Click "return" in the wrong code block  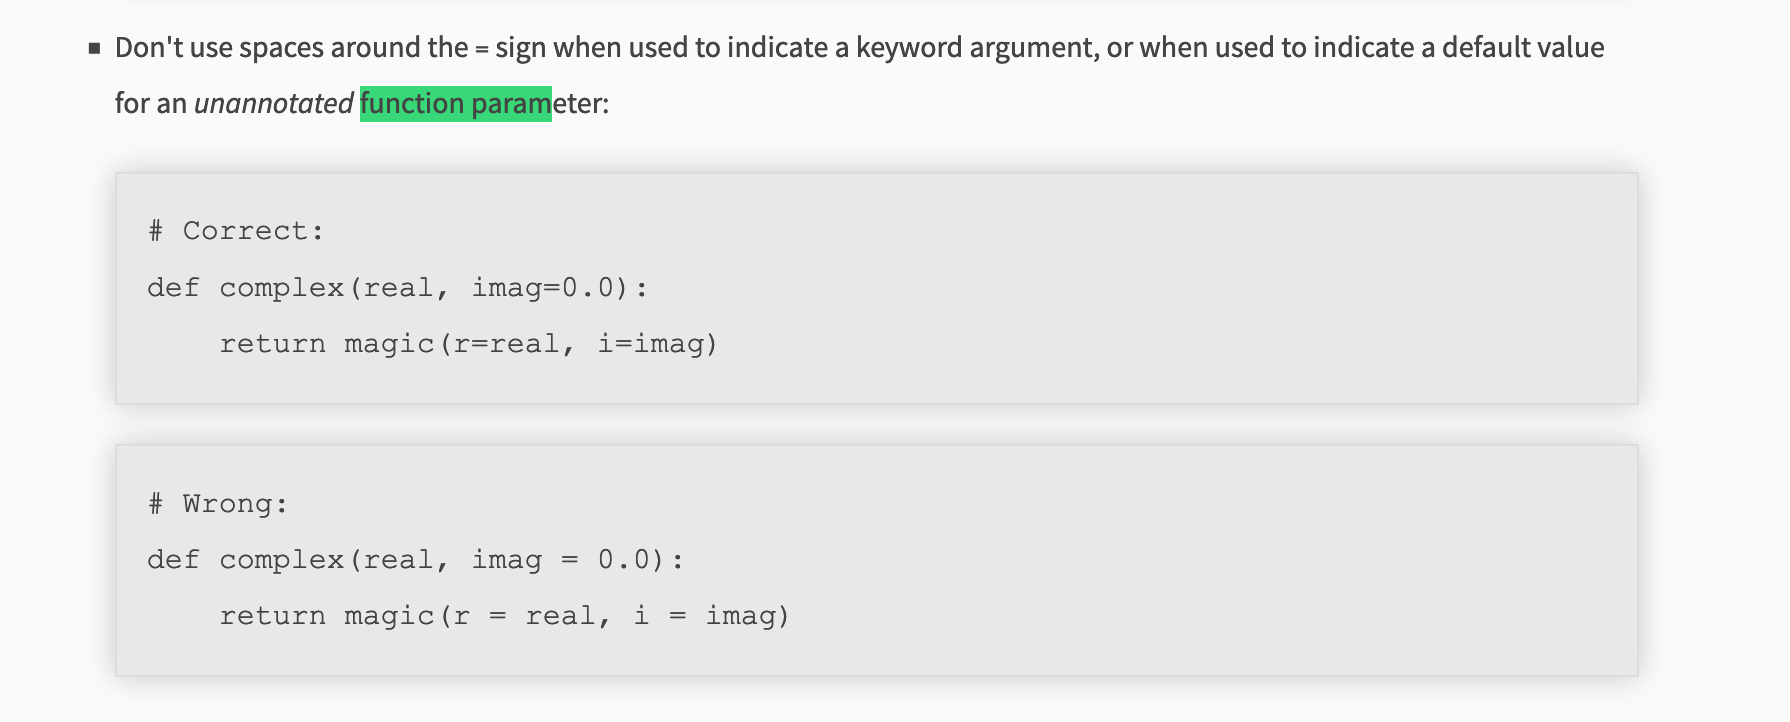[x=272, y=616]
